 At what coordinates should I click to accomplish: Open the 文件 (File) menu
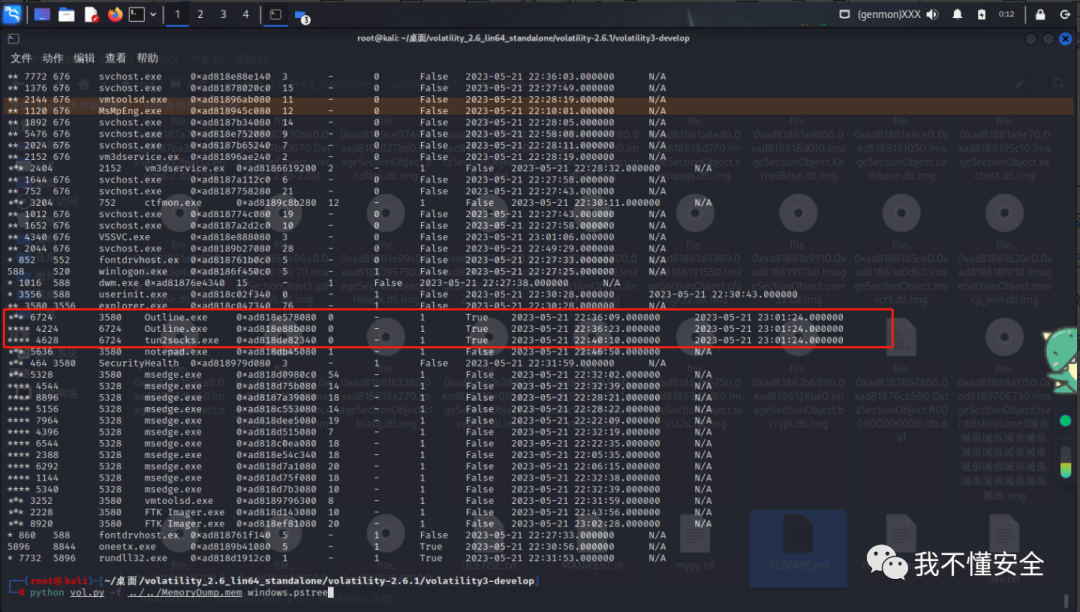(x=21, y=59)
